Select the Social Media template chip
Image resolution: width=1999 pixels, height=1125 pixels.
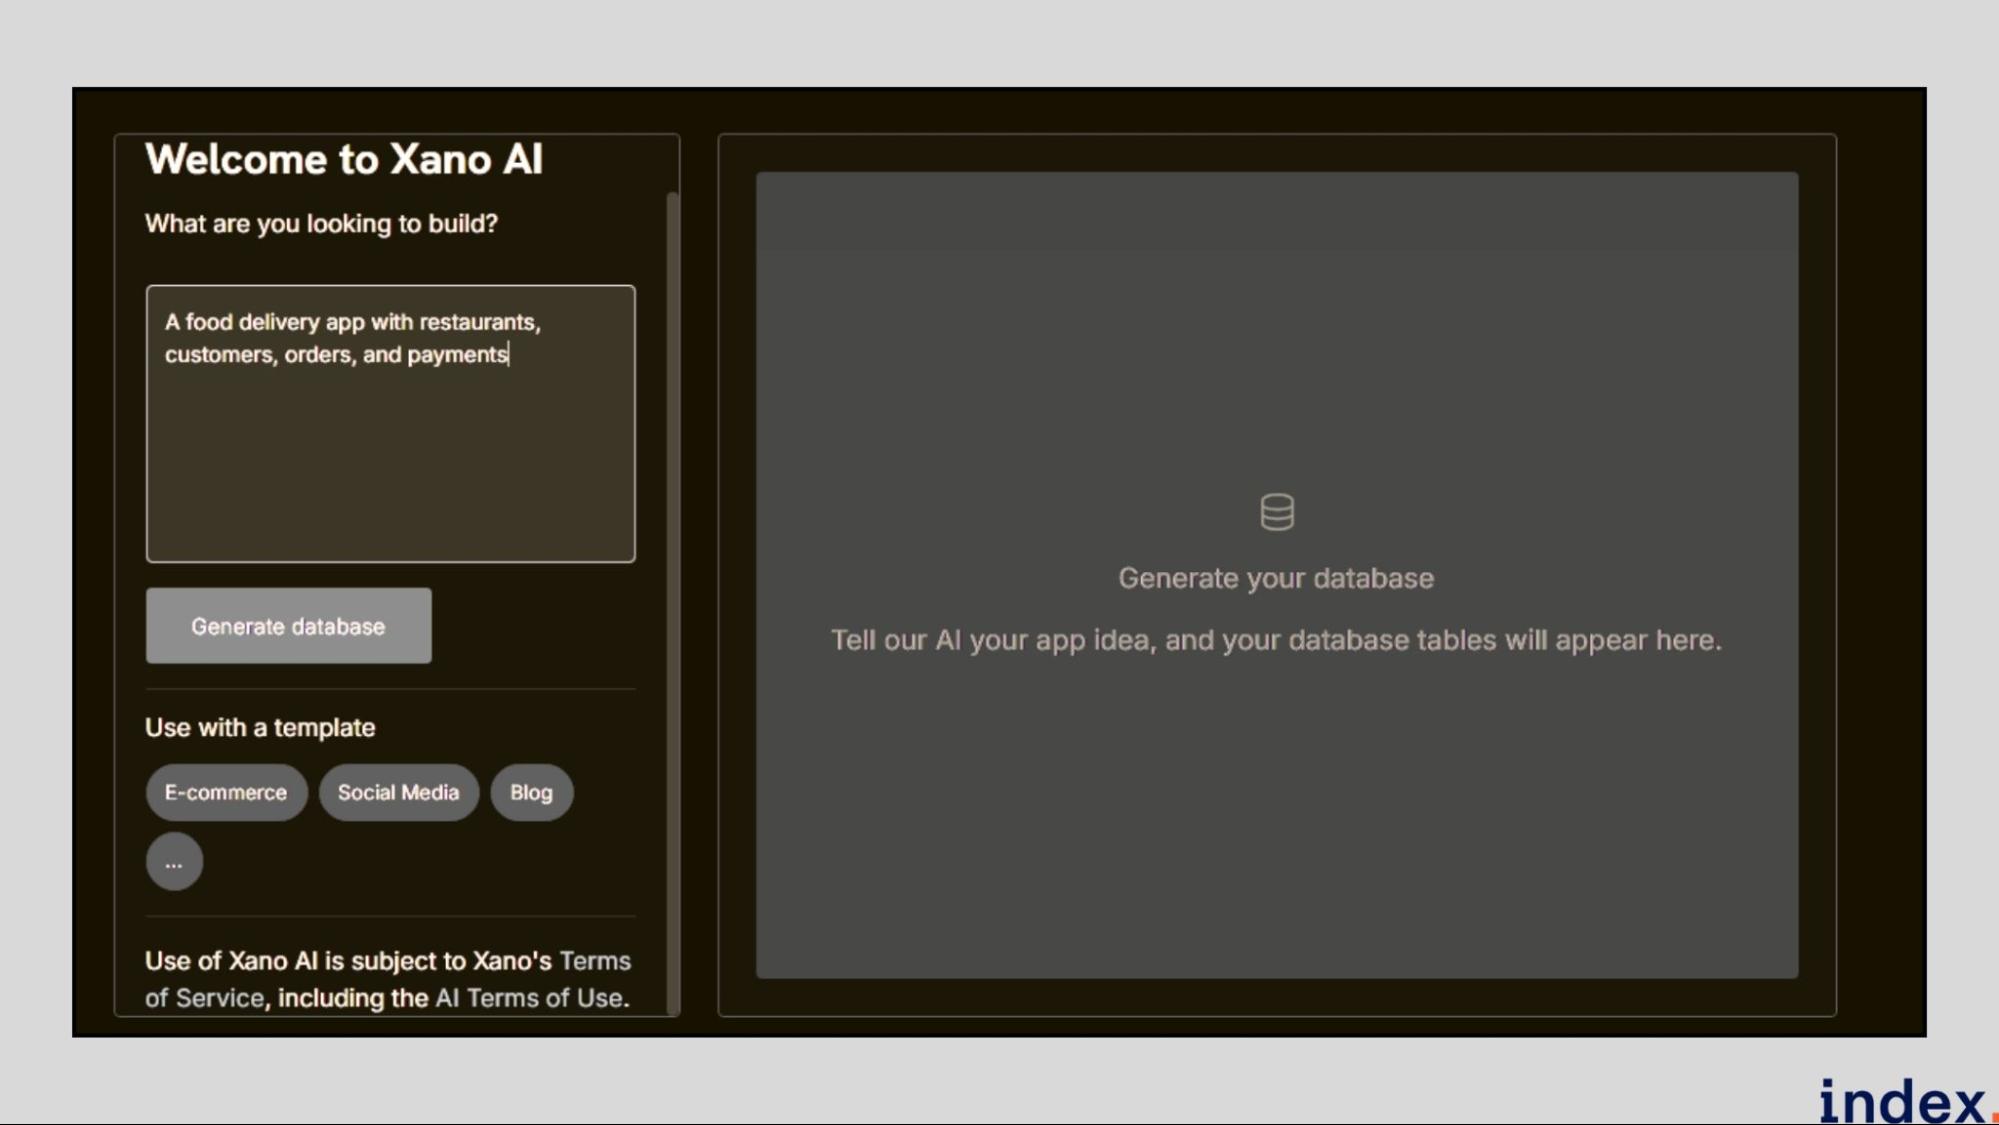point(398,792)
